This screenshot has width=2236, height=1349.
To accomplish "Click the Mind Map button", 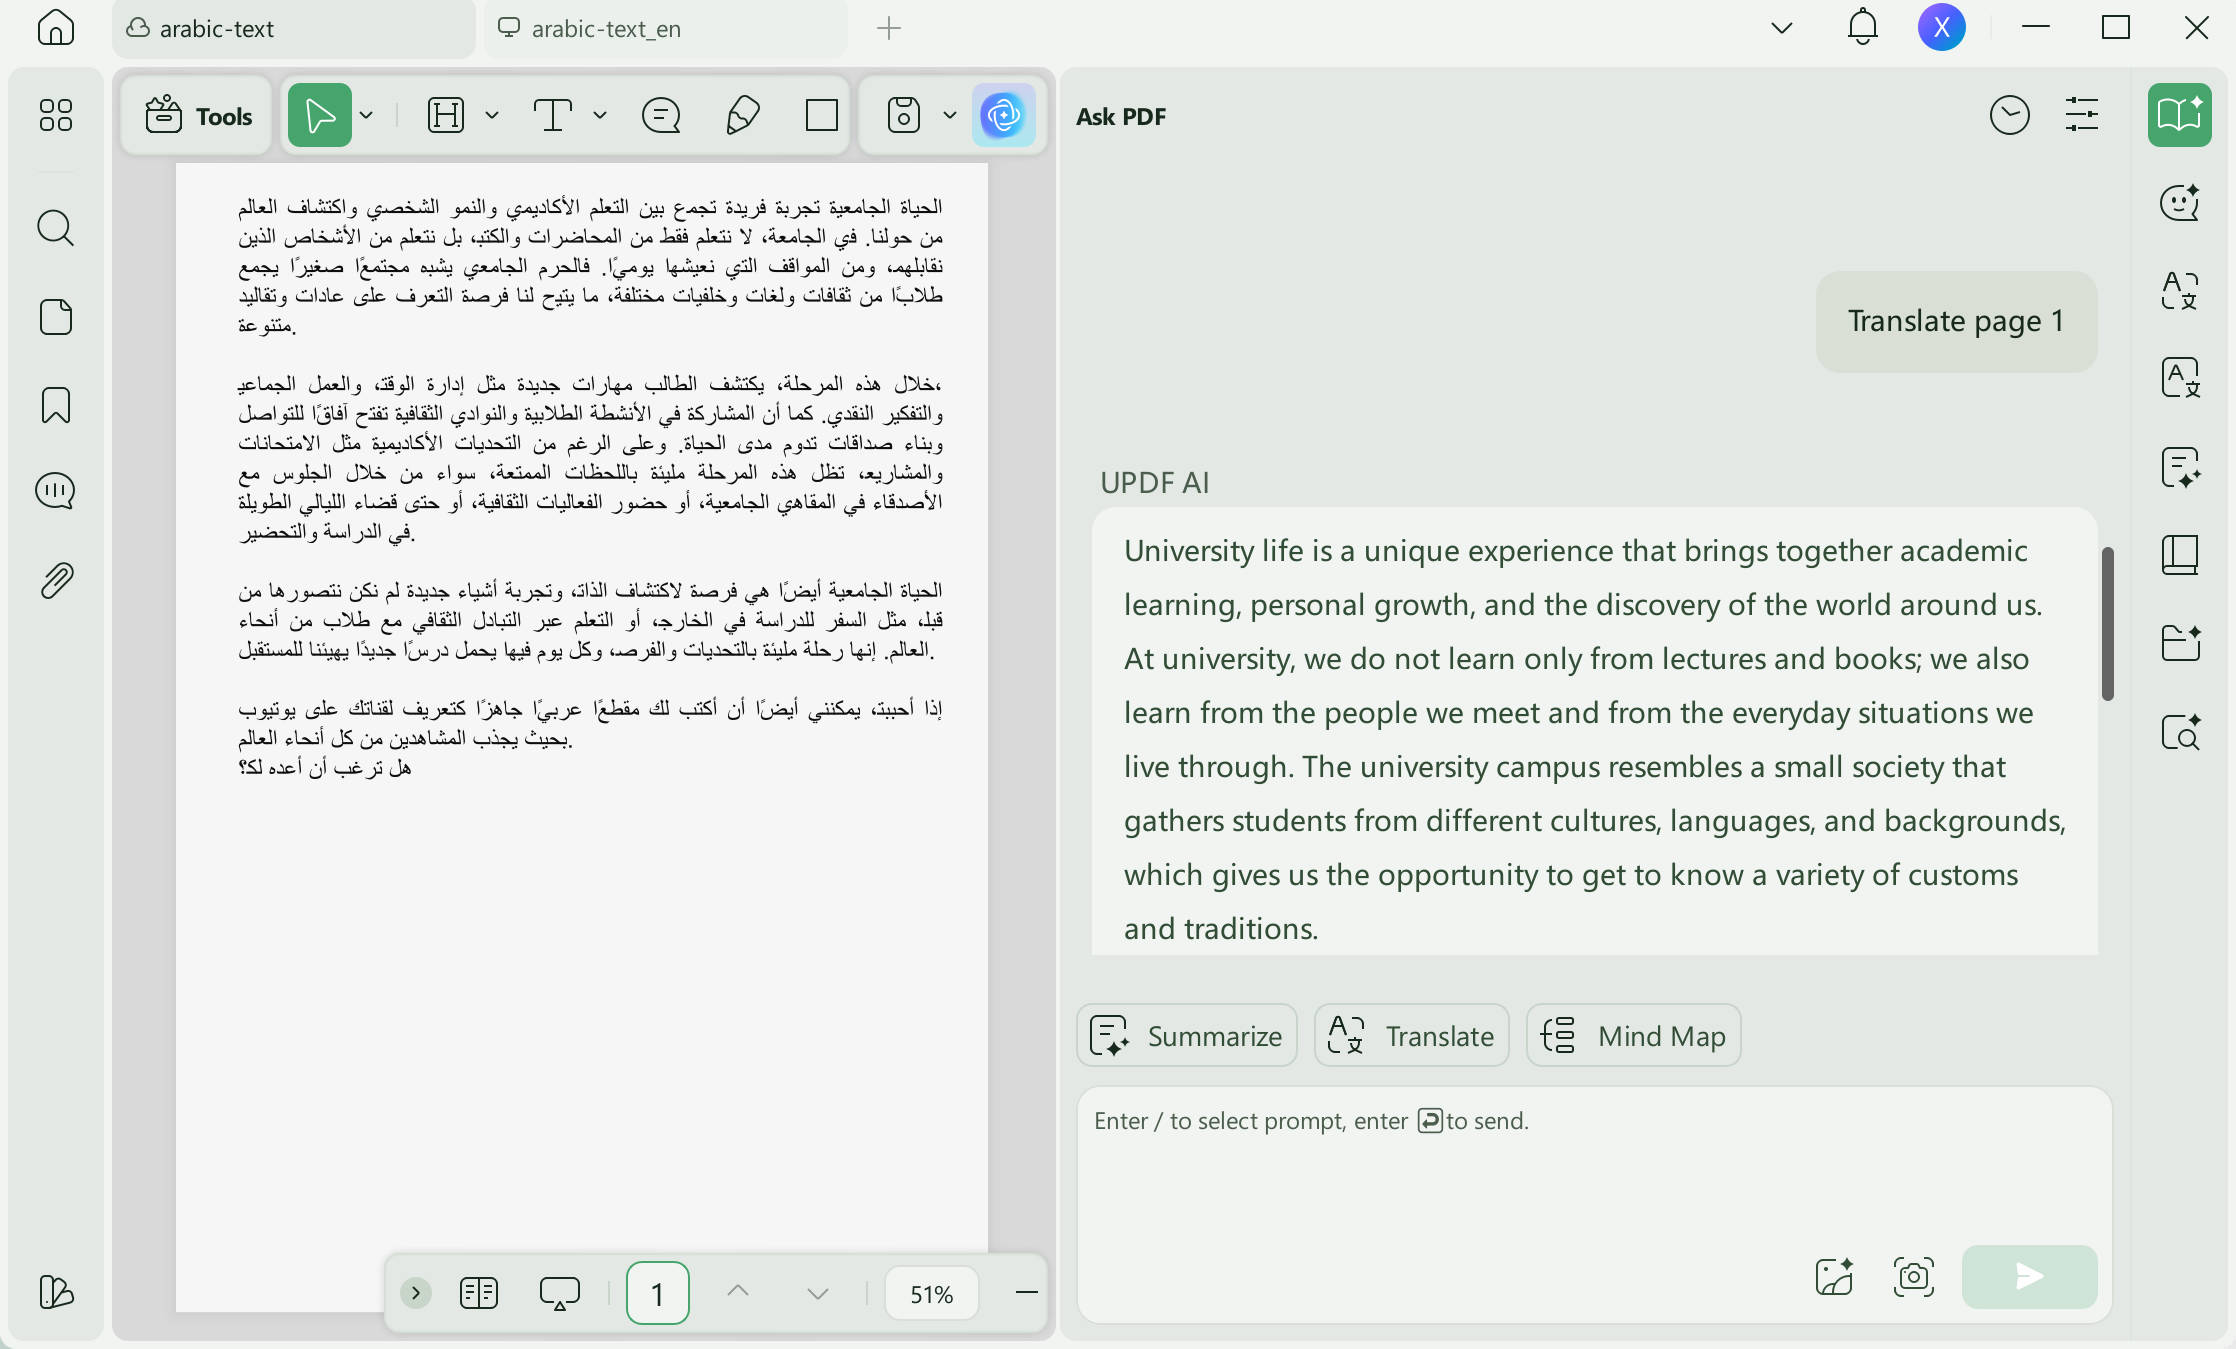I will pyautogui.click(x=1633, y=1036).
